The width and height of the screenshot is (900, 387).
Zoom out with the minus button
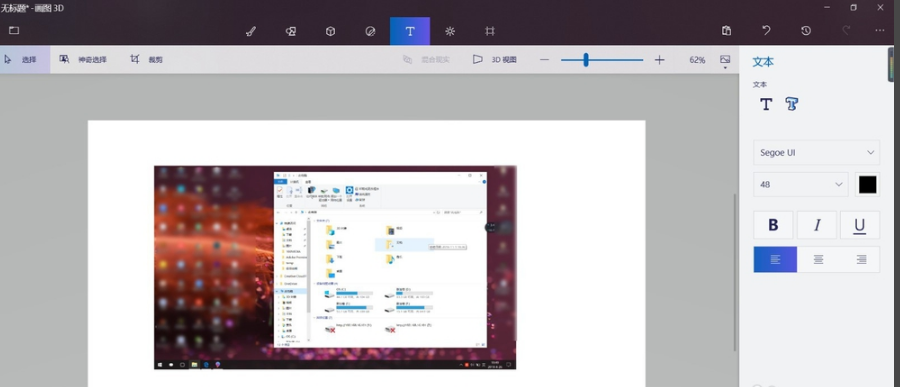[x=544, y=60]
